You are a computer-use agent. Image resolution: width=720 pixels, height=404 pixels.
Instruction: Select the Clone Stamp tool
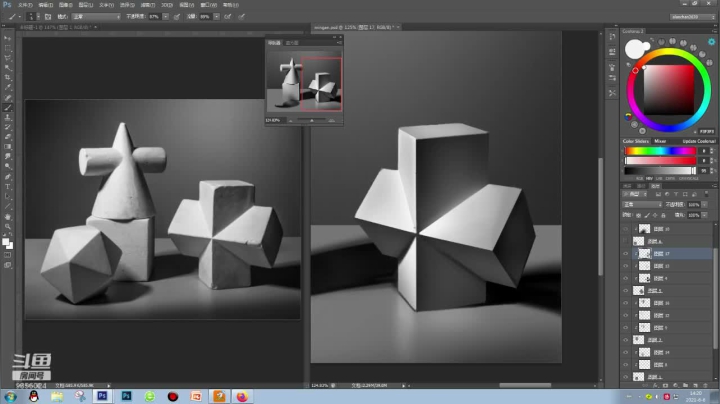point(8,118)
